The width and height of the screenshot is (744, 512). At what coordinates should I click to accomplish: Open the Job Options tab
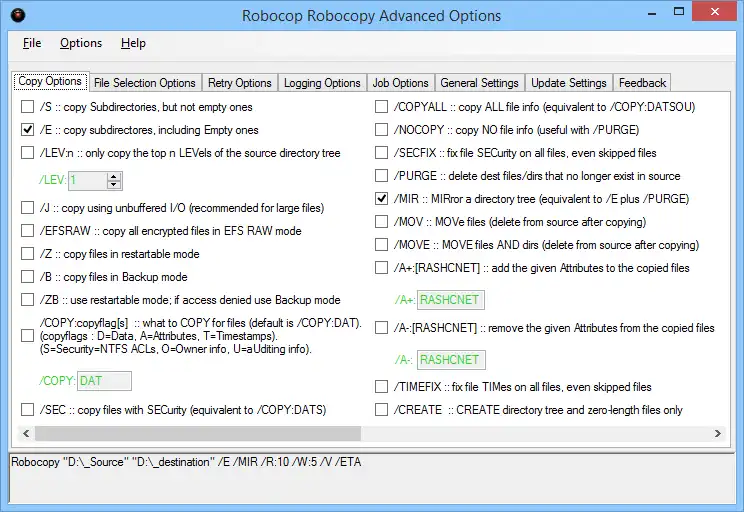click(x=400, y=83)
